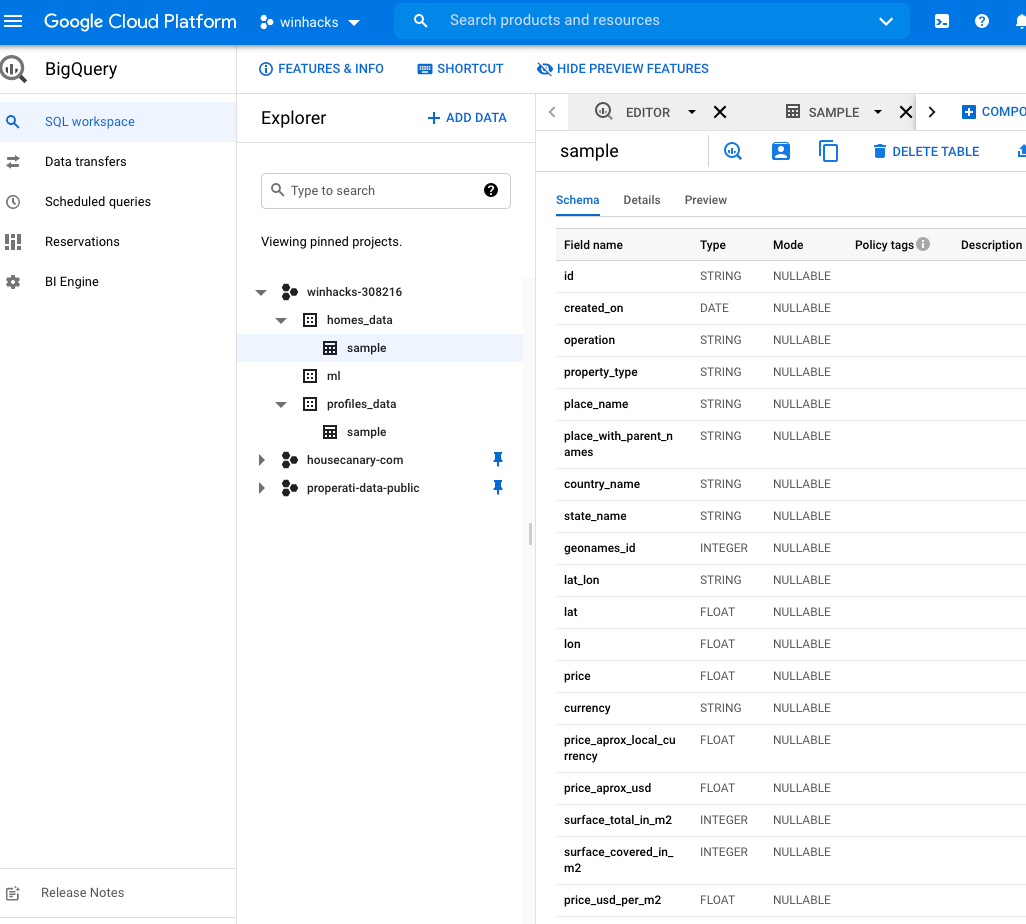Open the EDITOR tab dropdown arrow
The height and width of the screenshot is (924, 1026).
pos(692,112)
